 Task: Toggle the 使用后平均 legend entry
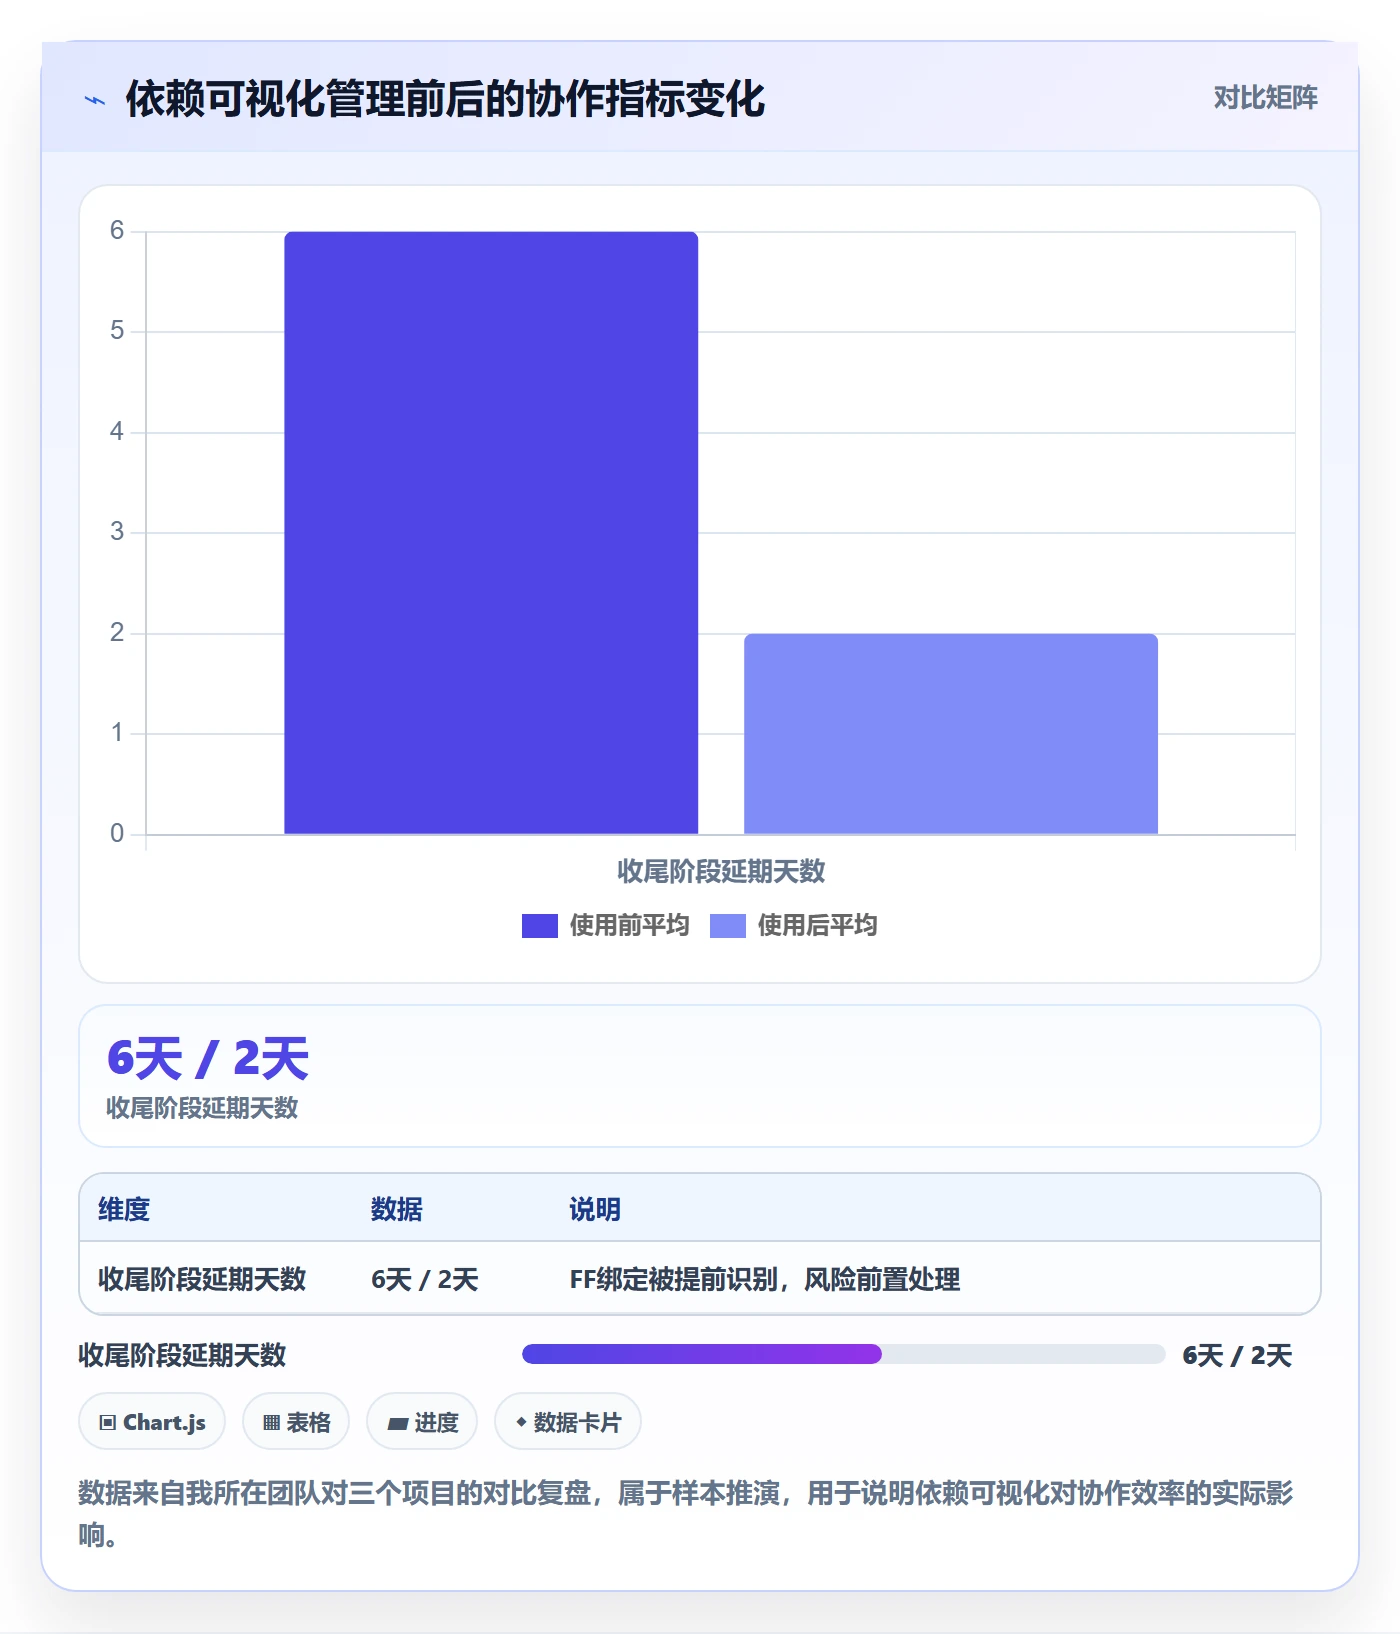[x=793, y=925]
